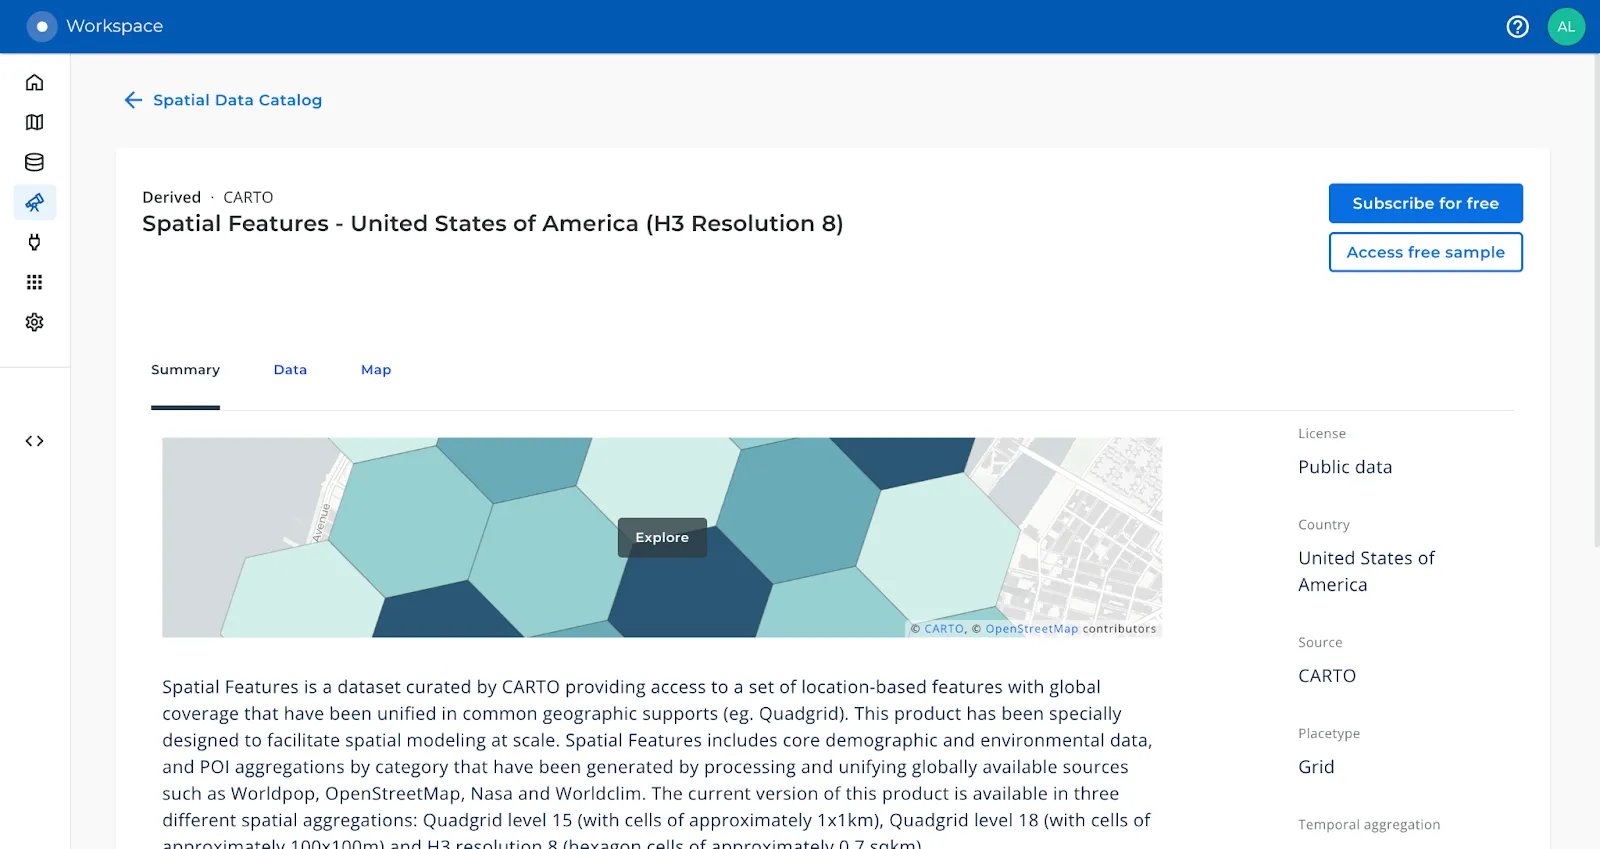Open the Data Explorer database icon
1600x849 pixels.
(35, 162)
